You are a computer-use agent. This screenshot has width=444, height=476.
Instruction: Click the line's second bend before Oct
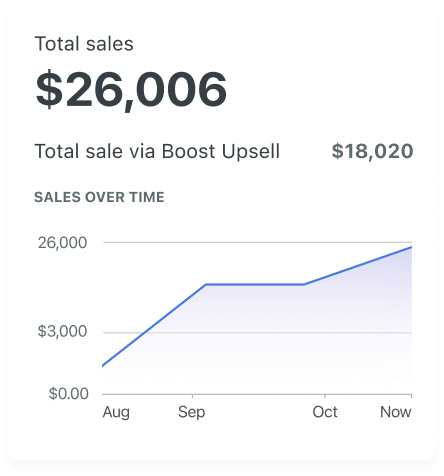(304, 284)
